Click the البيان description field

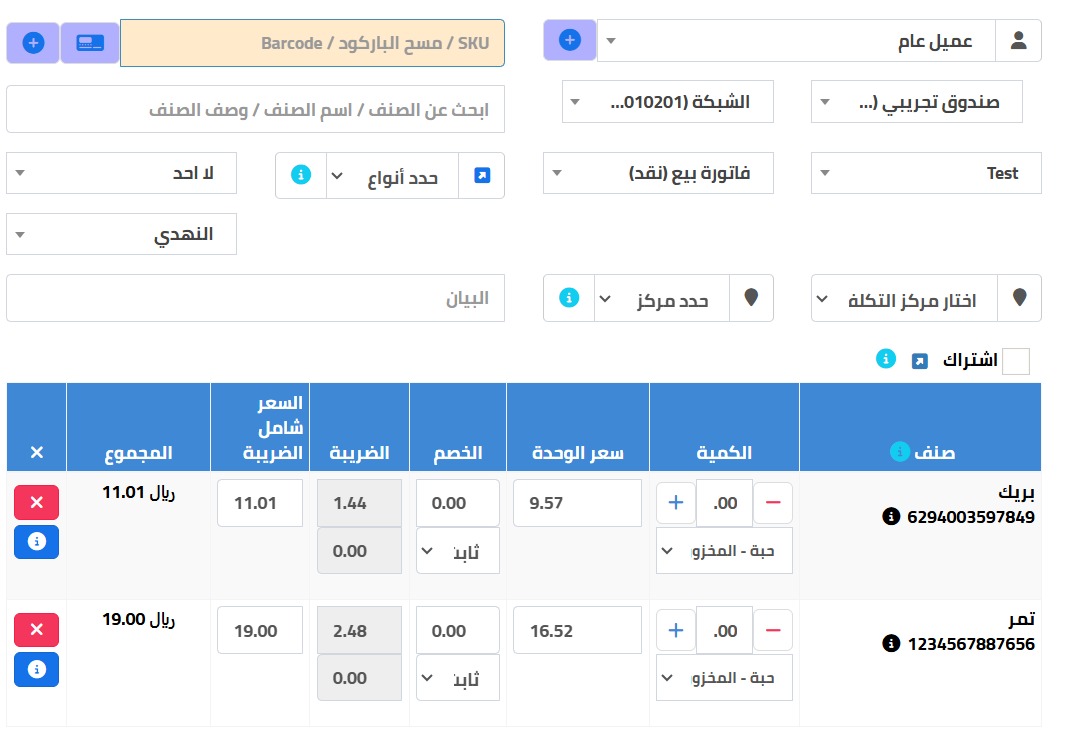pos(255,299)
